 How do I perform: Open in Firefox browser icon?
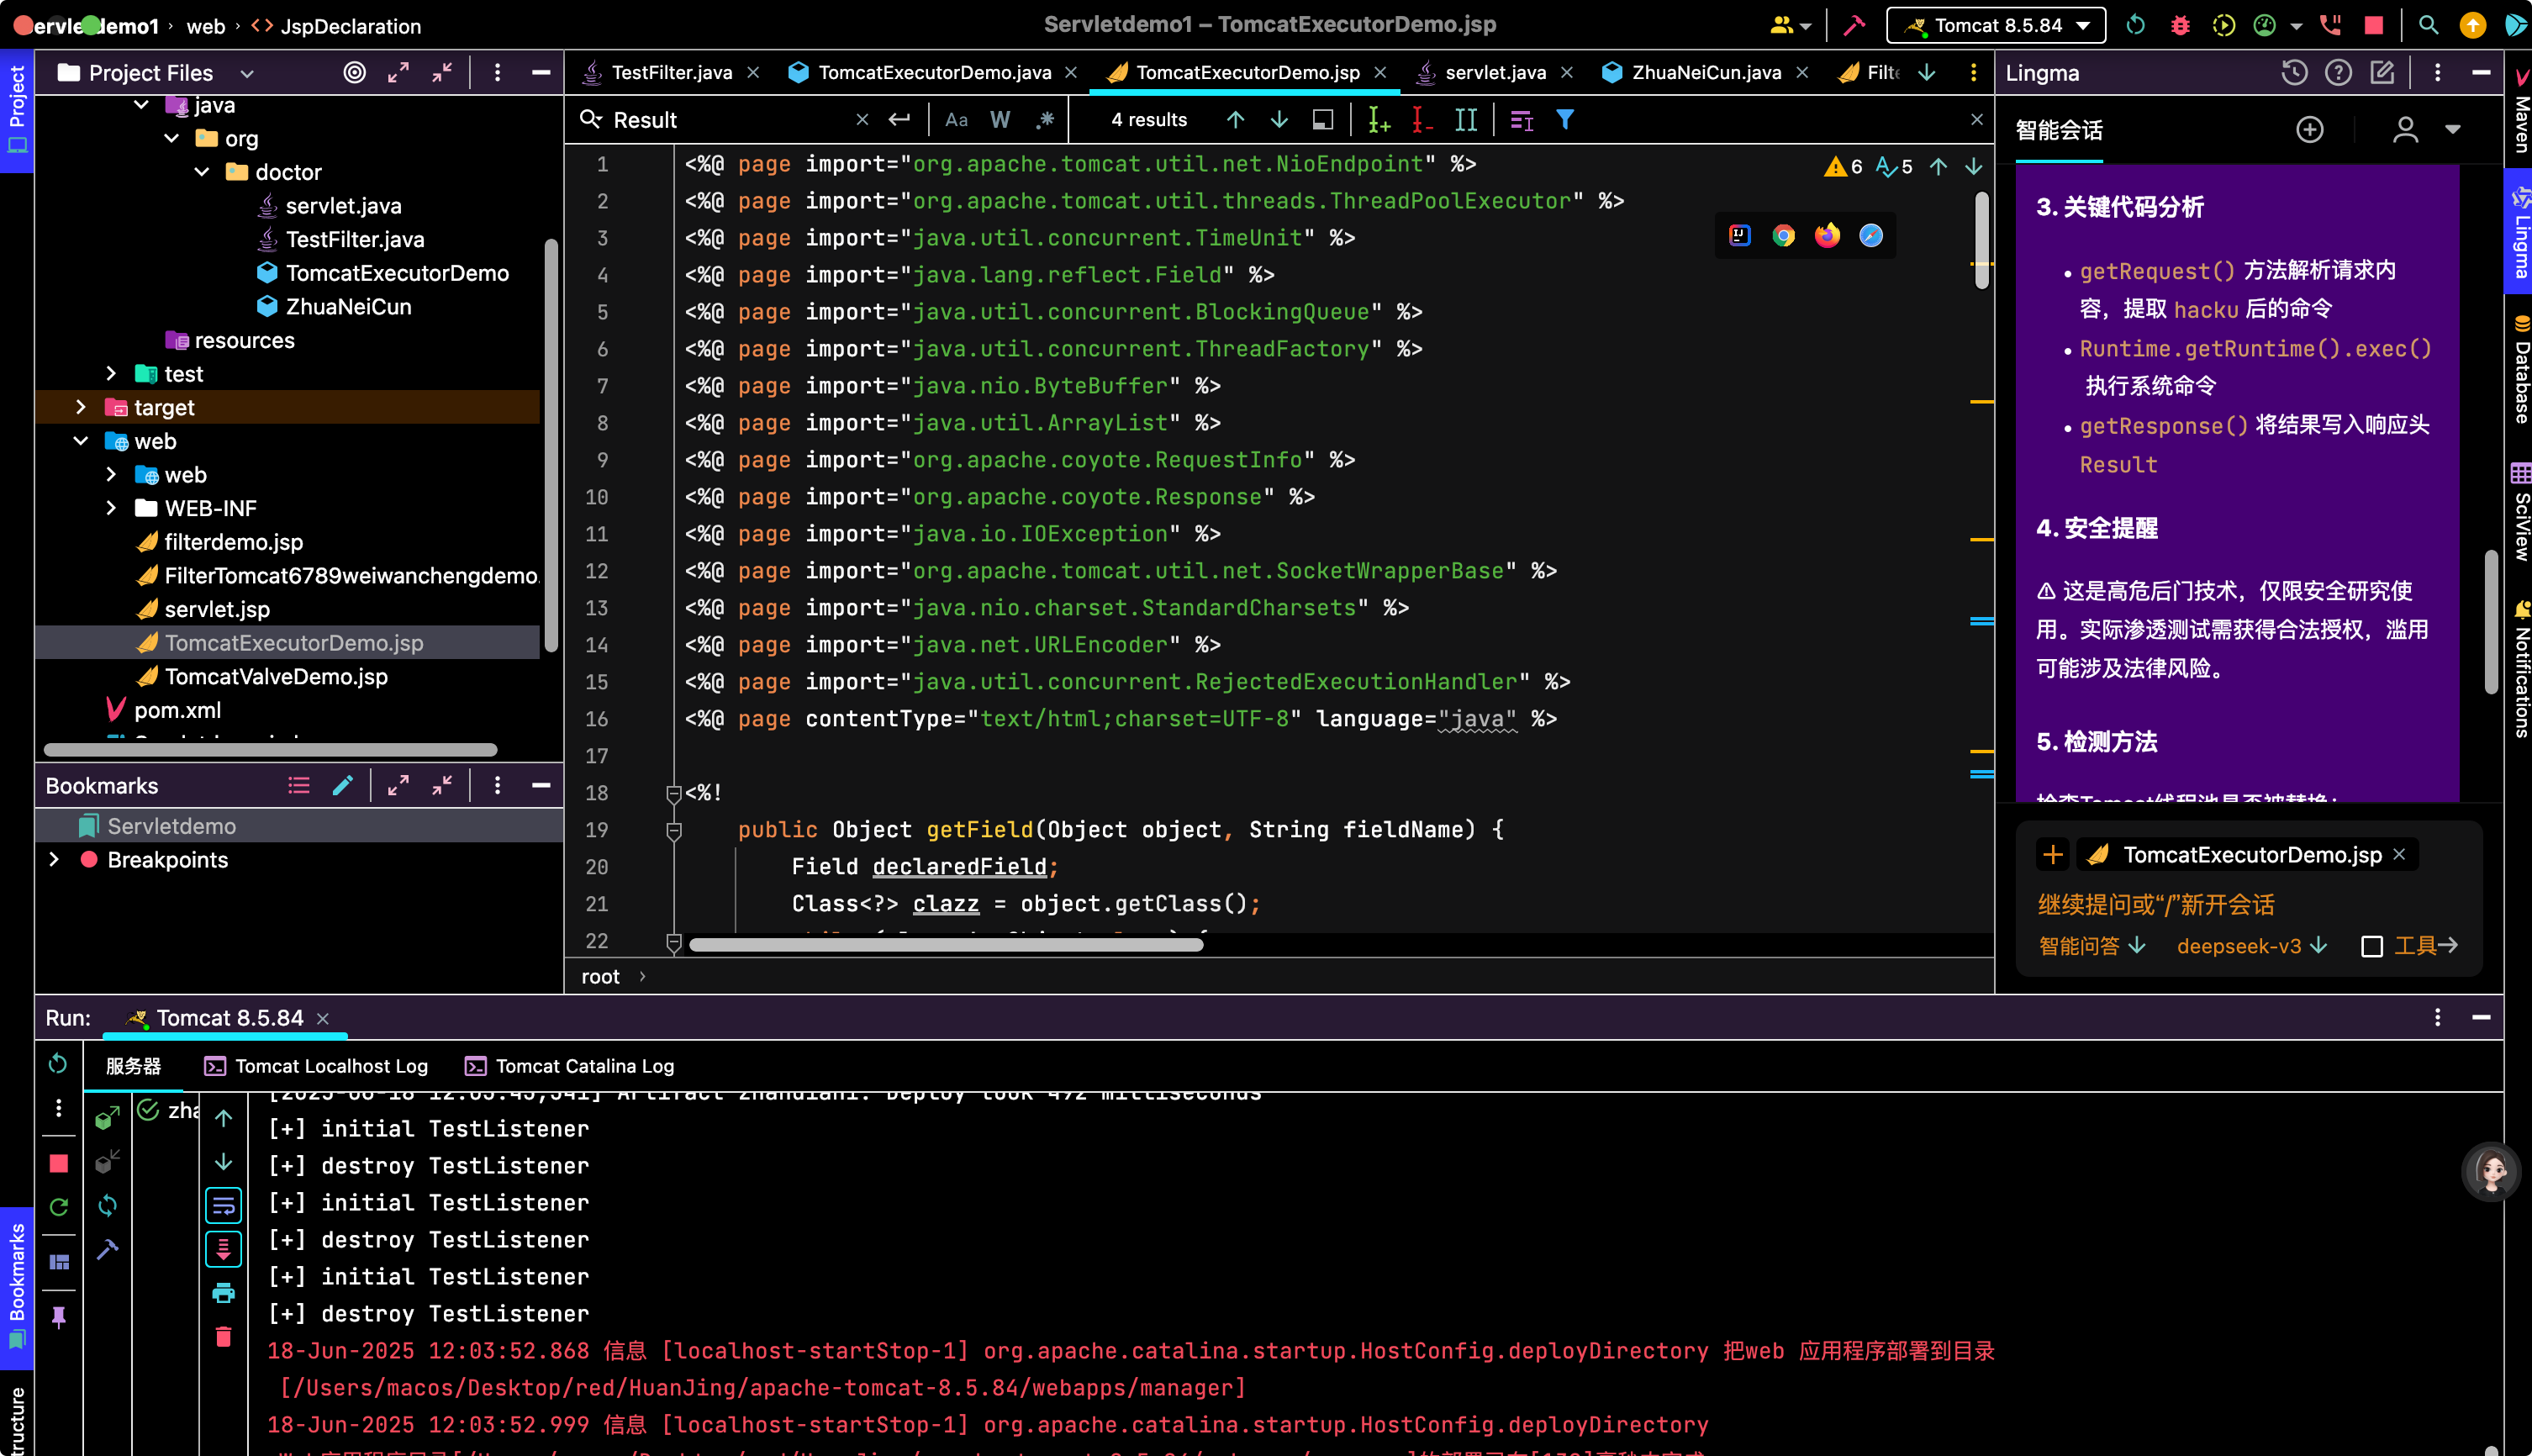click(1827, 235)
